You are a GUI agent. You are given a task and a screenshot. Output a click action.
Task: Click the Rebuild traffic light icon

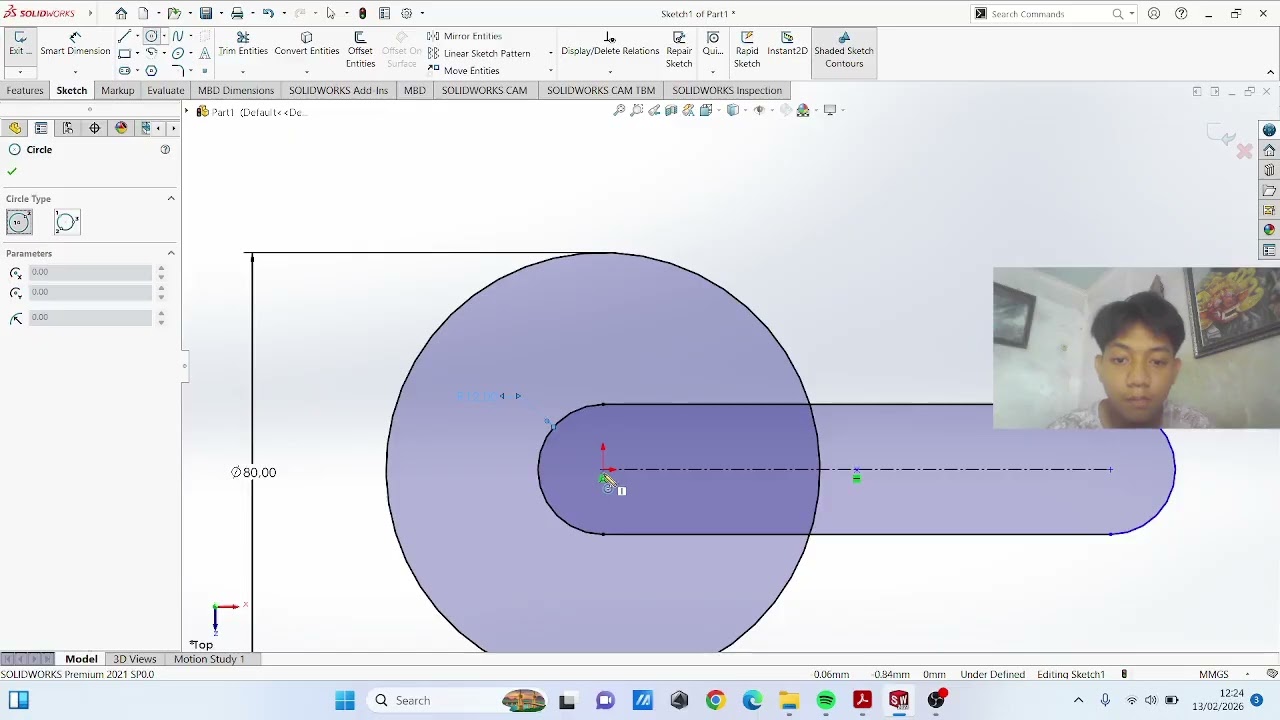coord(362,14)
